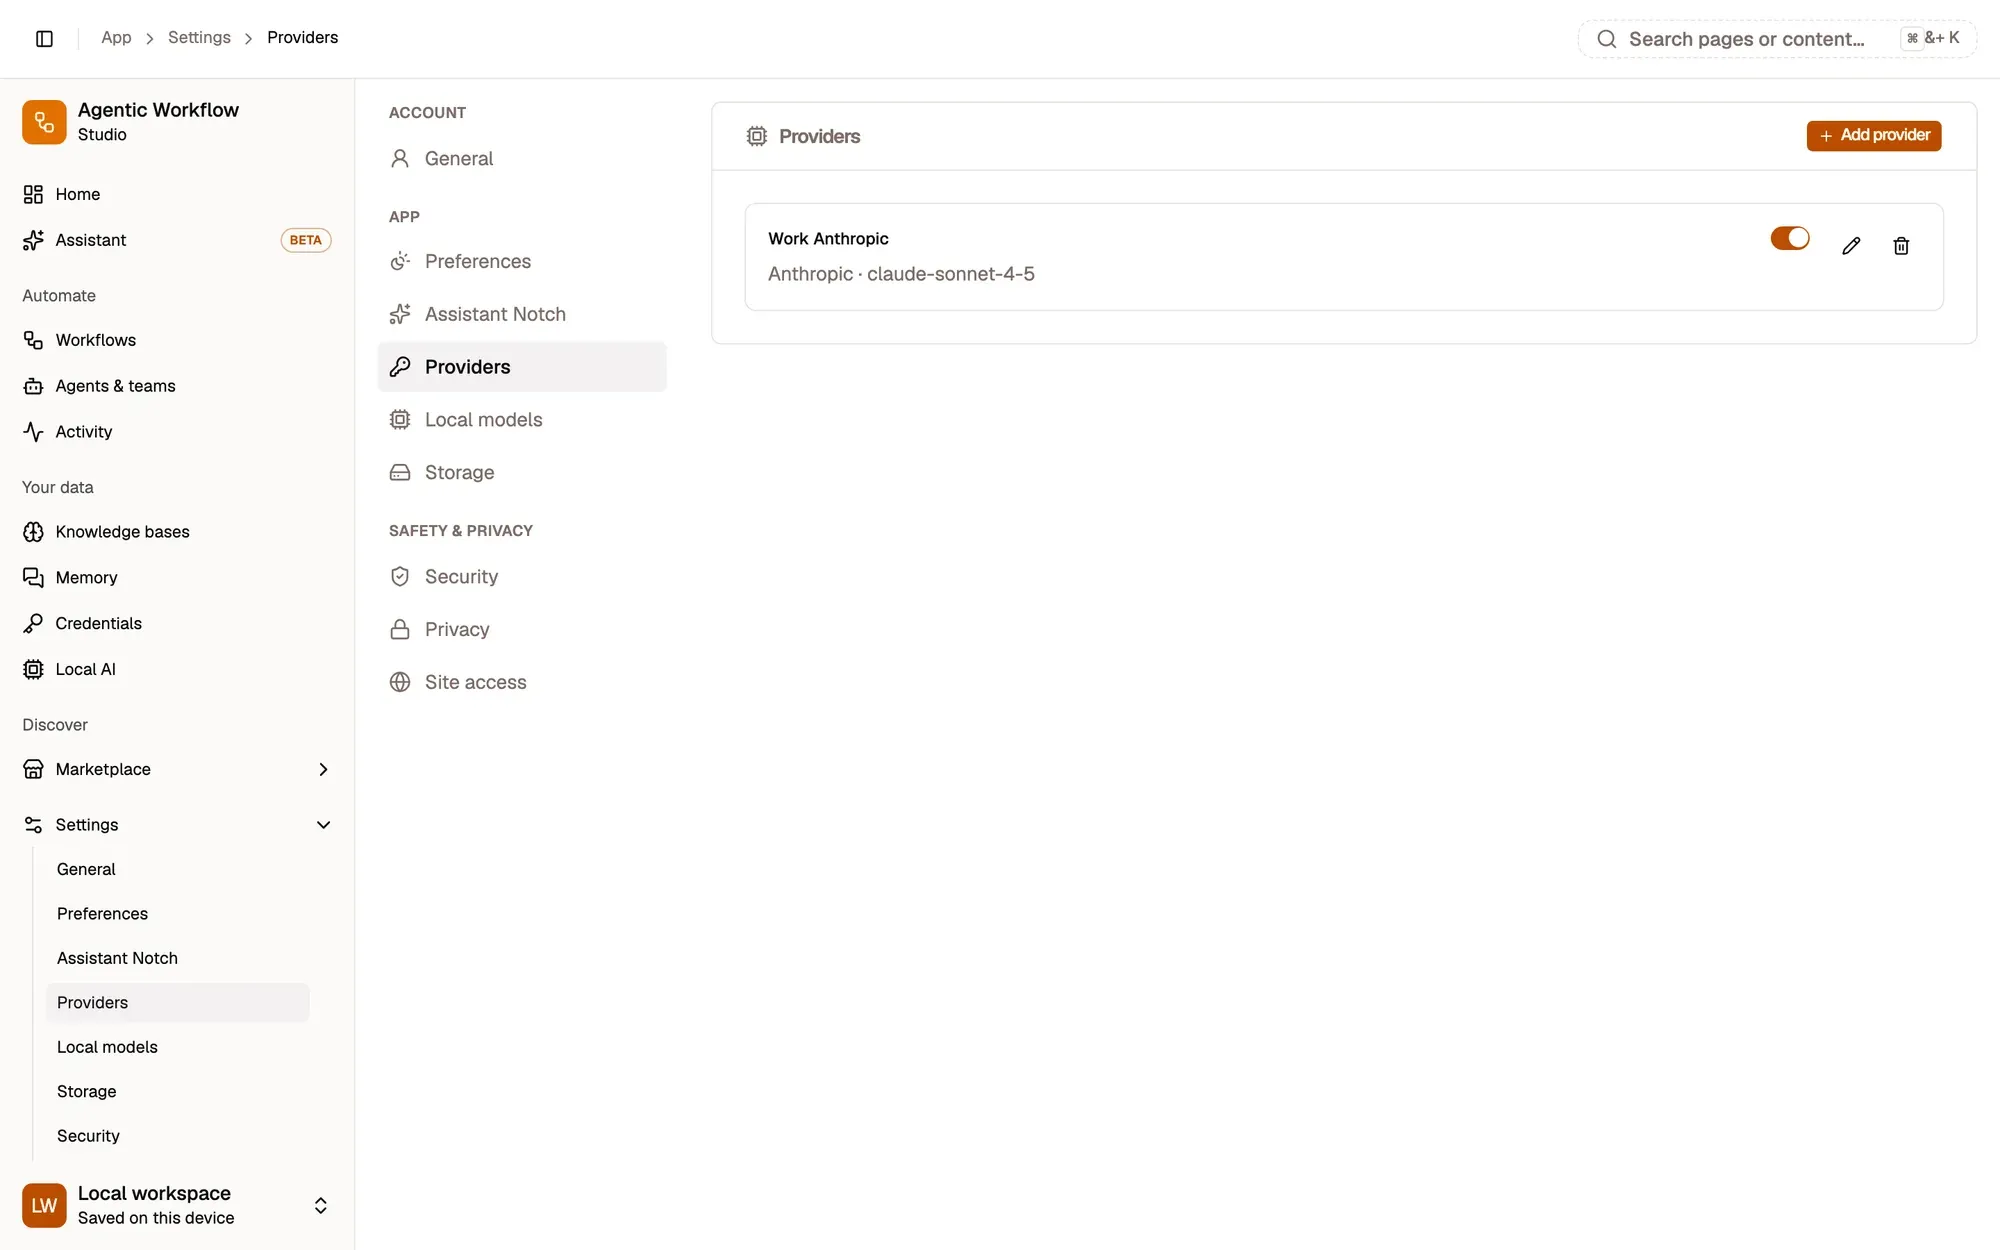2000x1250 pixels.
Task: Click the Settings breadcrumb link
Action: [x=199, y=38]
